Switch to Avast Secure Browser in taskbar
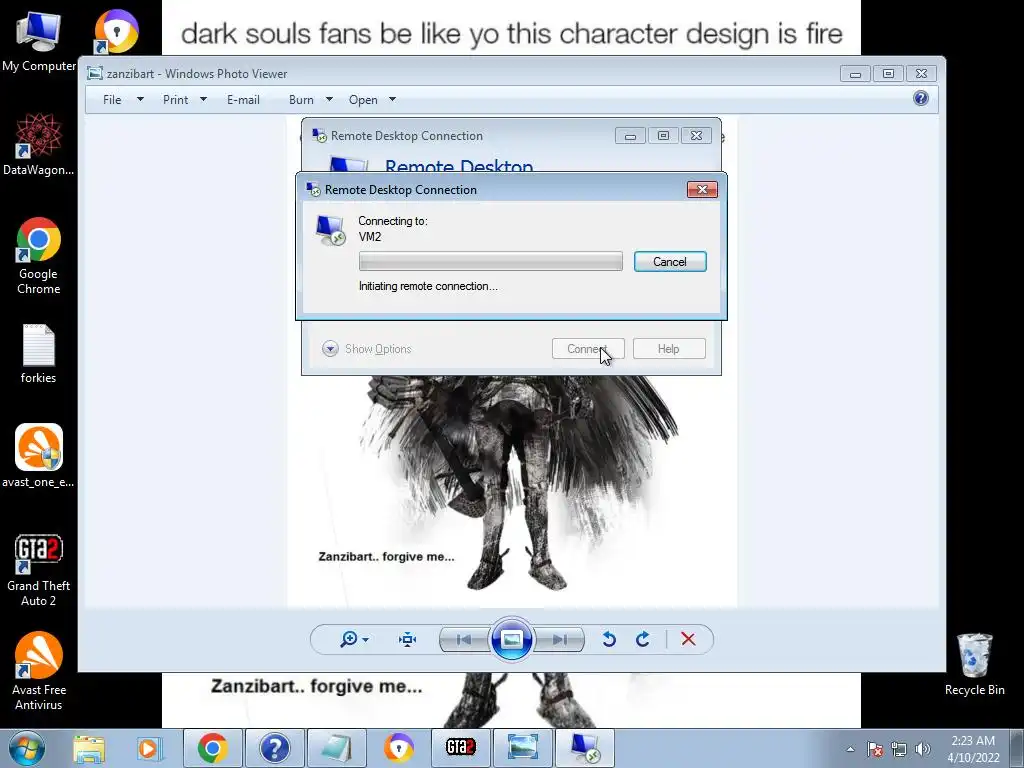1024x768 pixels. [398, 748]
